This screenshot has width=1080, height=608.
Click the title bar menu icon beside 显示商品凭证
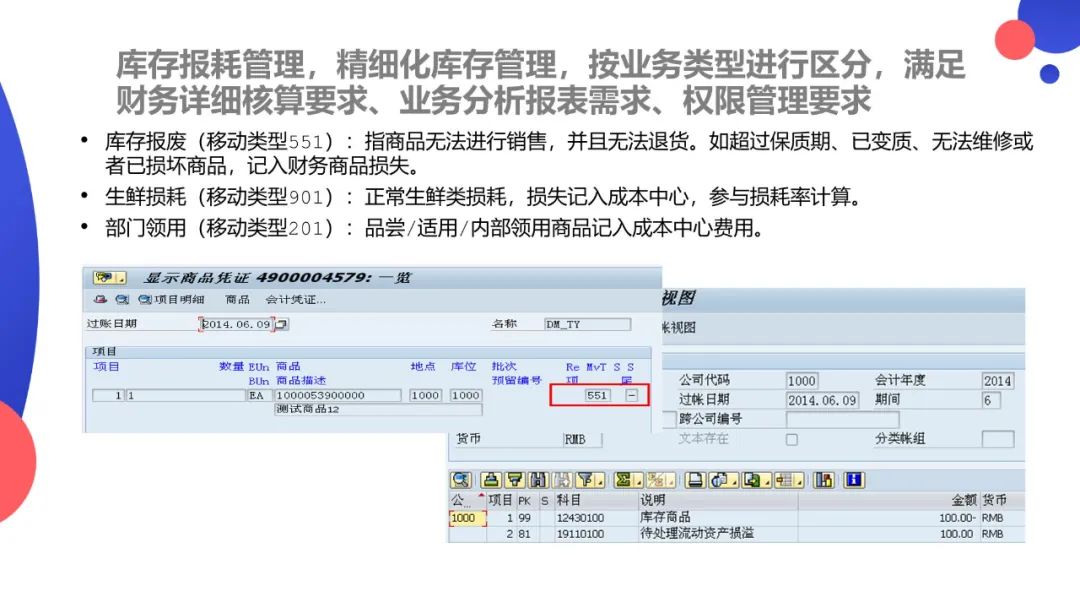coord(110,277)
